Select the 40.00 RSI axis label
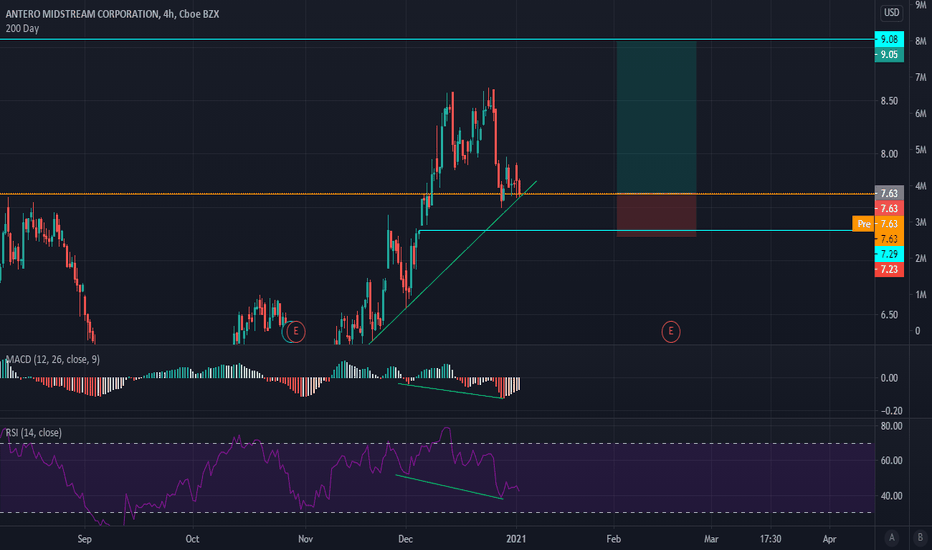932x550 pixels. coord(891,495)
